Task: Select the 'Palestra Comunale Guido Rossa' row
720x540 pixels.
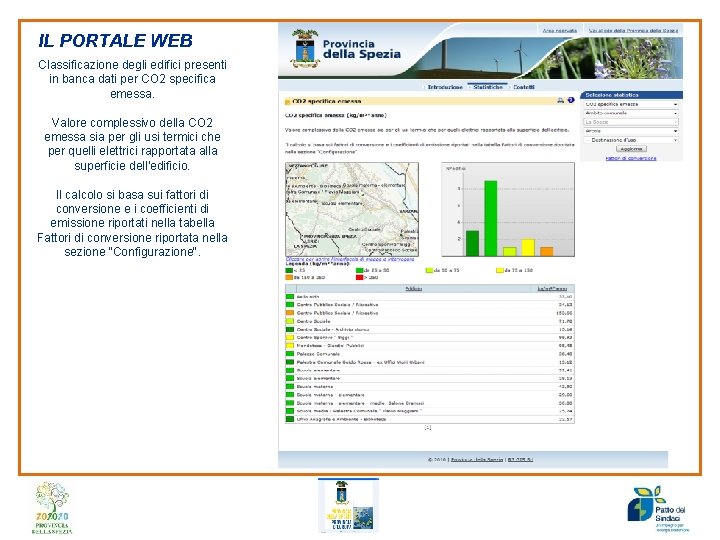Action: 429,362
